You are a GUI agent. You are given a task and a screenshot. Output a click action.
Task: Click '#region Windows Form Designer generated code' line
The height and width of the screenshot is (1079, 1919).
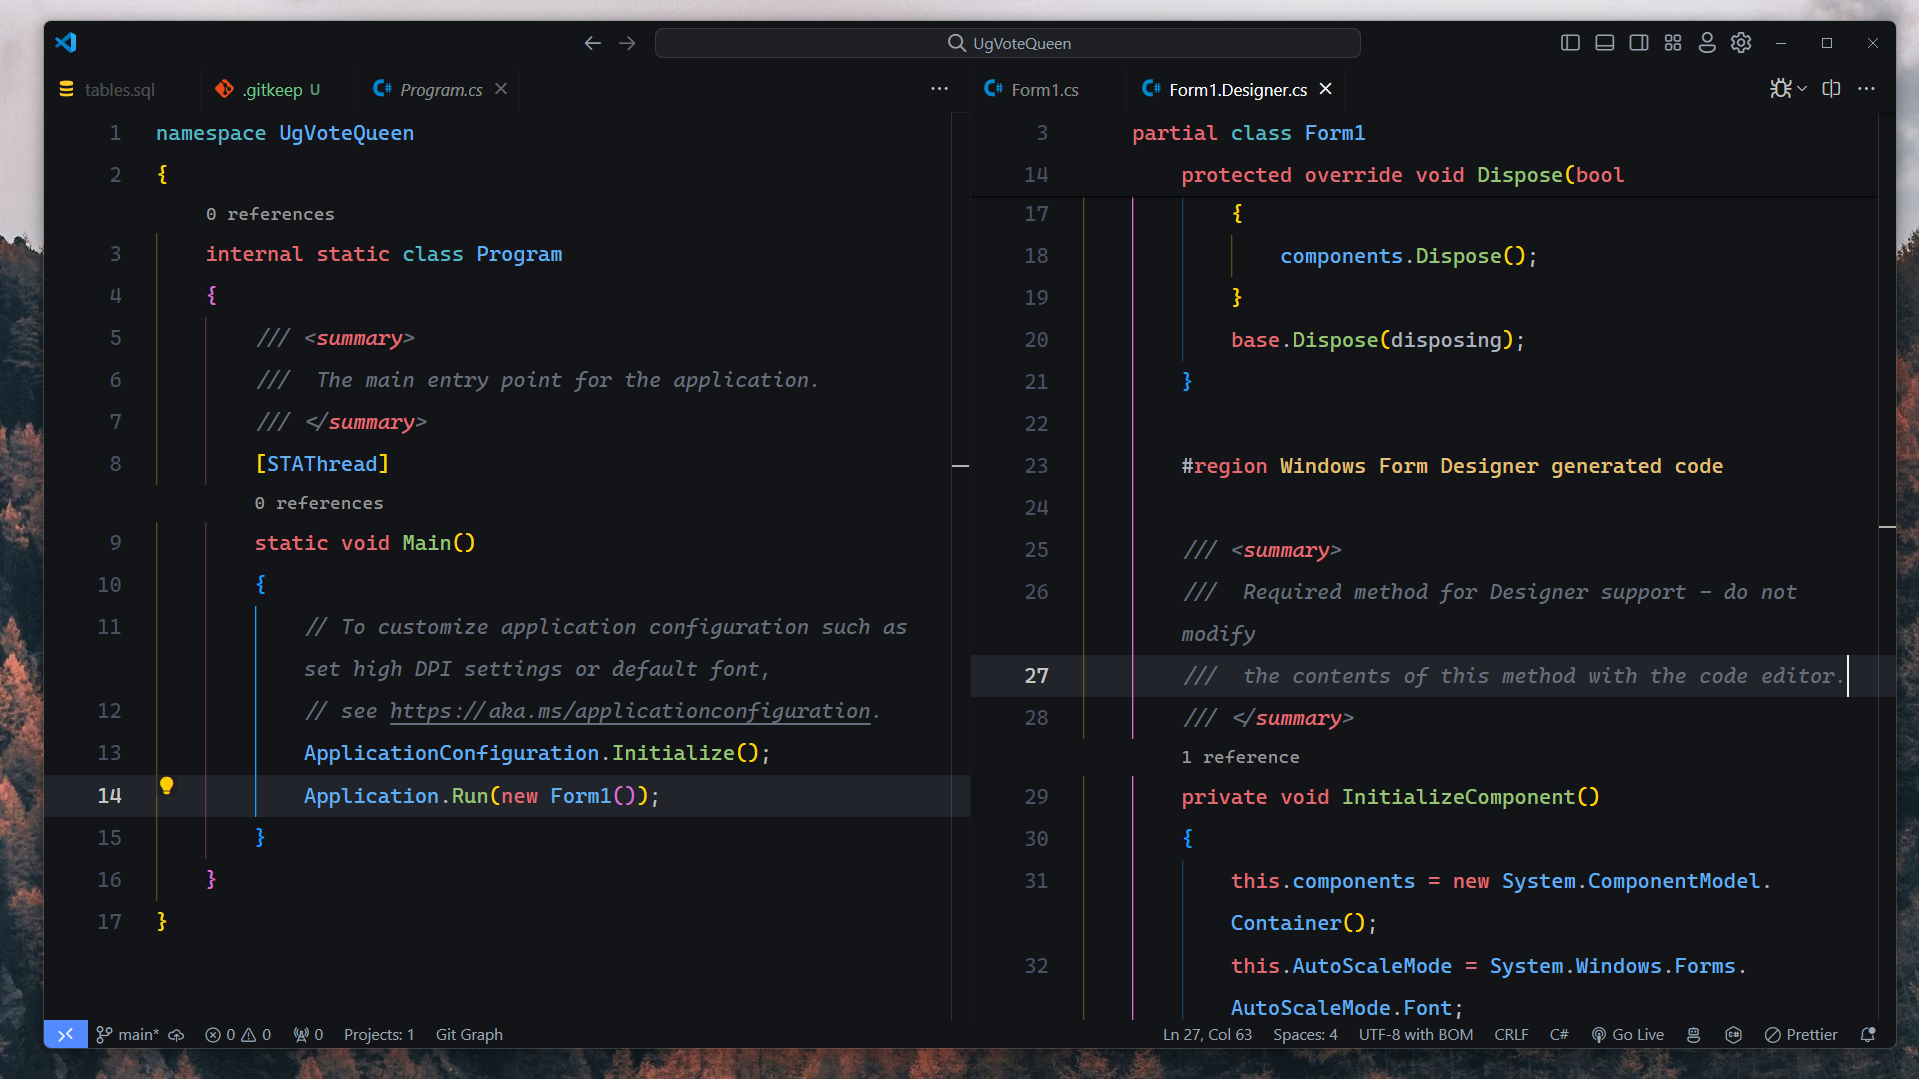(1452, 466)
